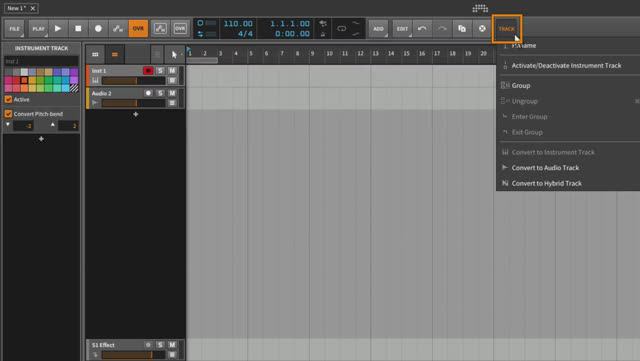Click the Delete circle-x icon
This screenshot has width=640, height=361.
(x=482, y=29)
